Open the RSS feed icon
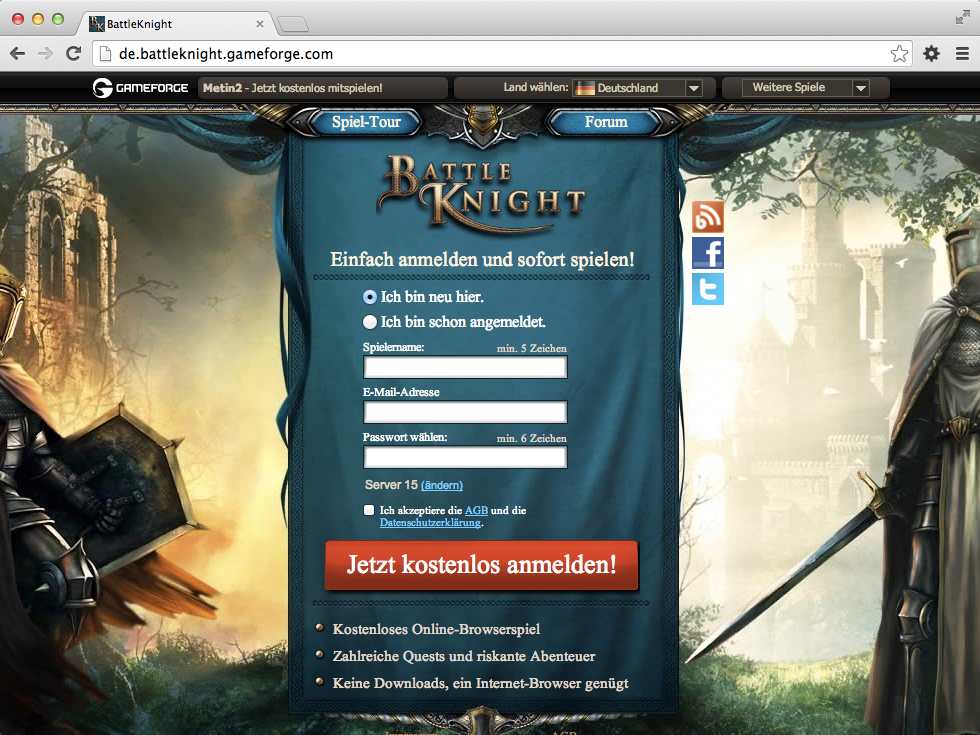This screenshot has width=980, height=735. click(x=707, y=216)
